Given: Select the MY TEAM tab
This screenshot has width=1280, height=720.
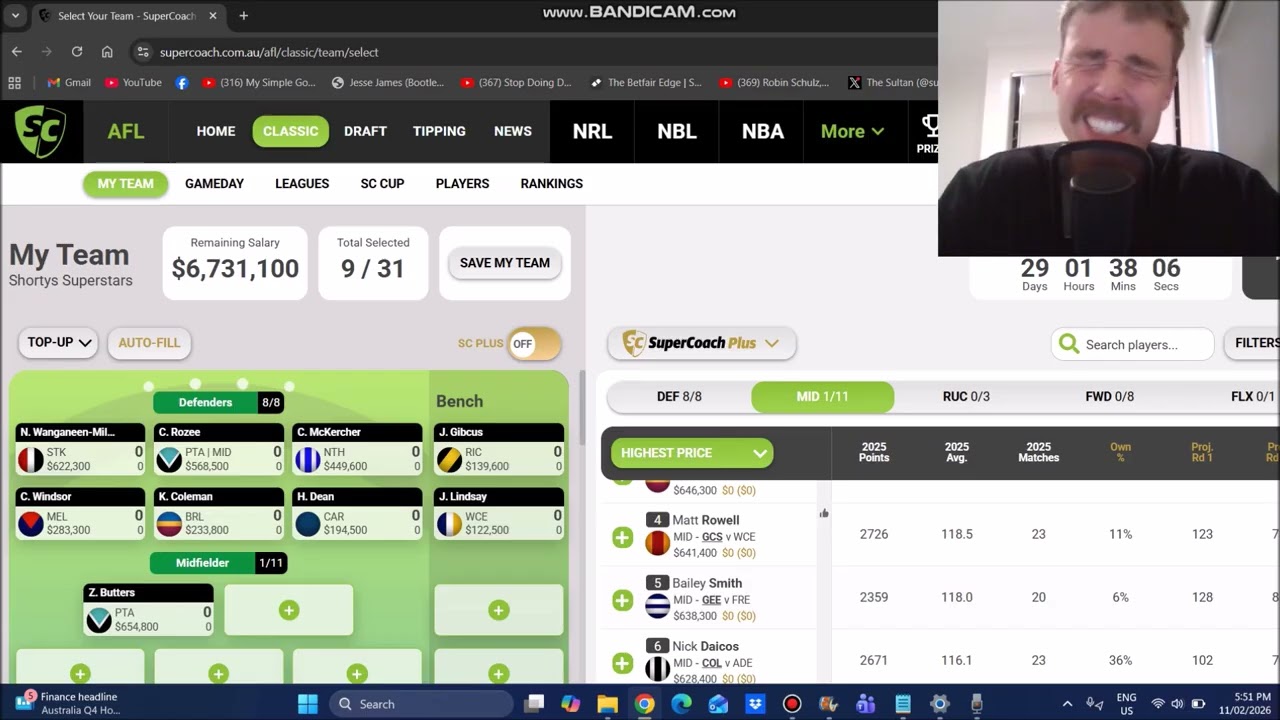Looking at the screenshot, I should point(125,184).
